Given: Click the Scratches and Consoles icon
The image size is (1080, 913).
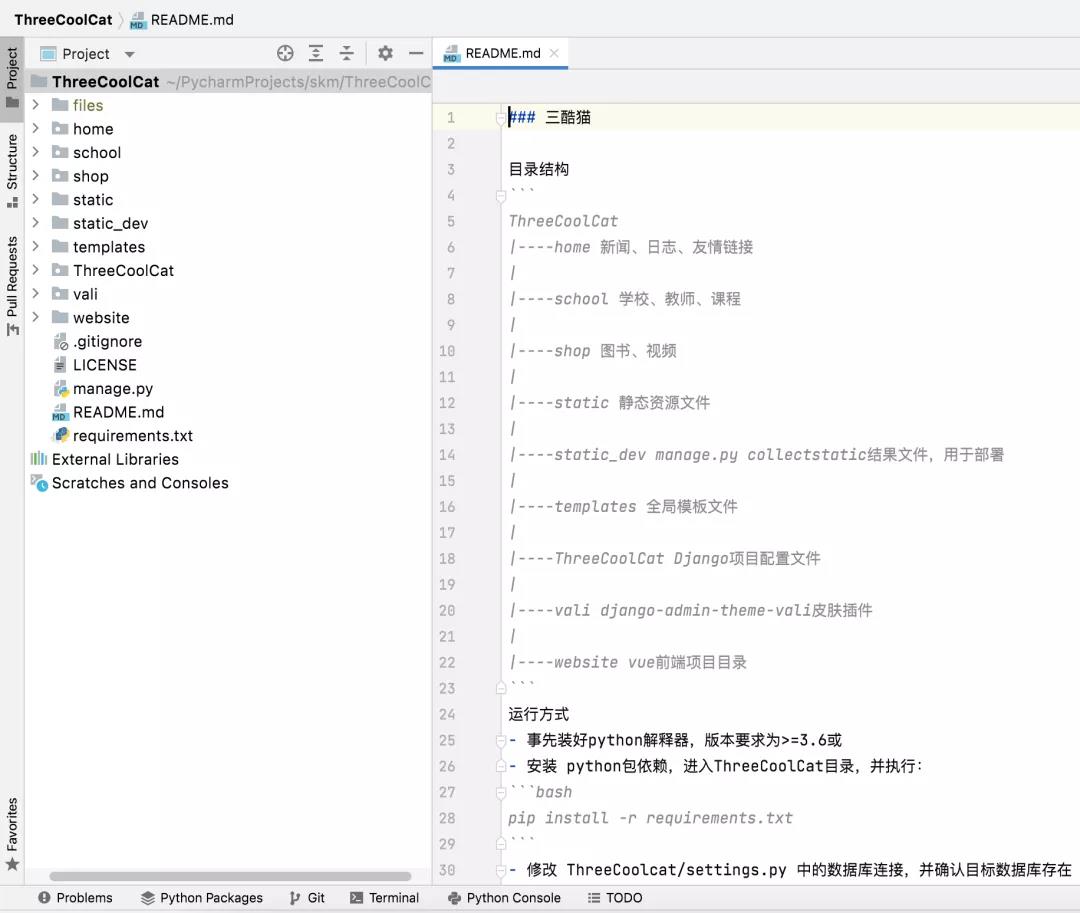Looking at the screenshot, I should 39,483.
